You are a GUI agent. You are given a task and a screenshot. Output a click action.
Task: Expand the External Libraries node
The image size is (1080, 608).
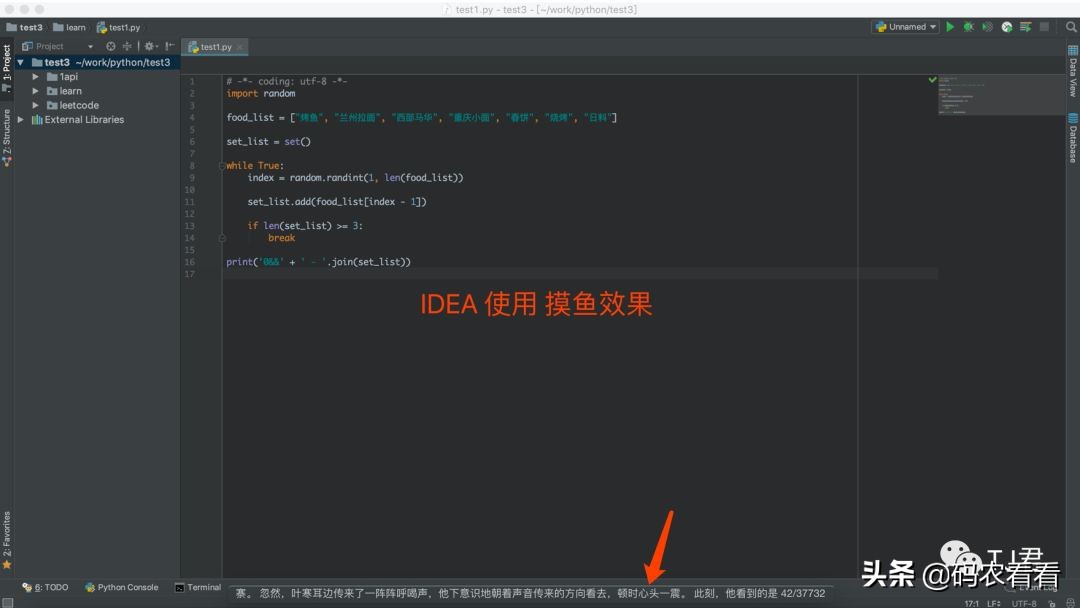coord(23,119)
